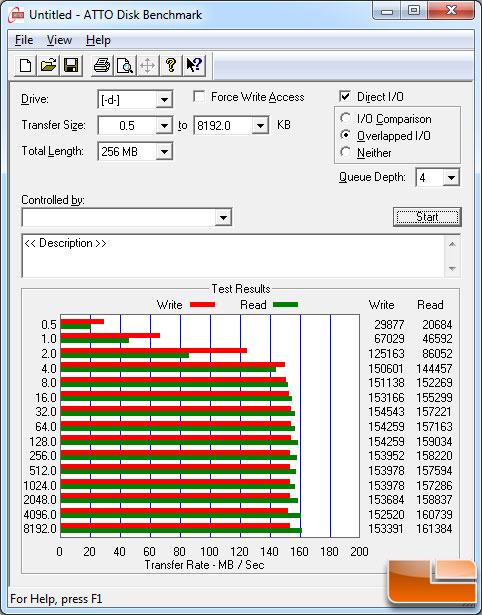Expand the Drive selection dropdown
482x615 pixels.
[x=164, y=100]
